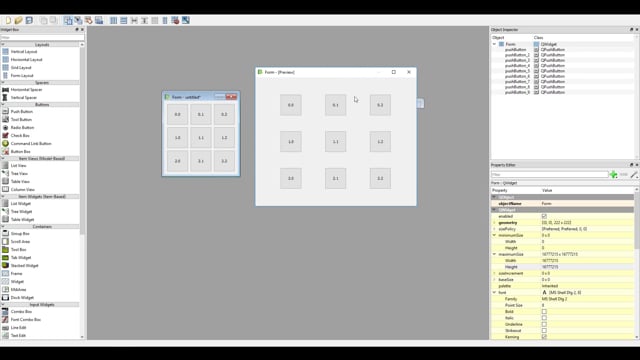Apply Lay Out Vertically from toolbar
This screenshot has width=640, height=360.
[124, 20]
